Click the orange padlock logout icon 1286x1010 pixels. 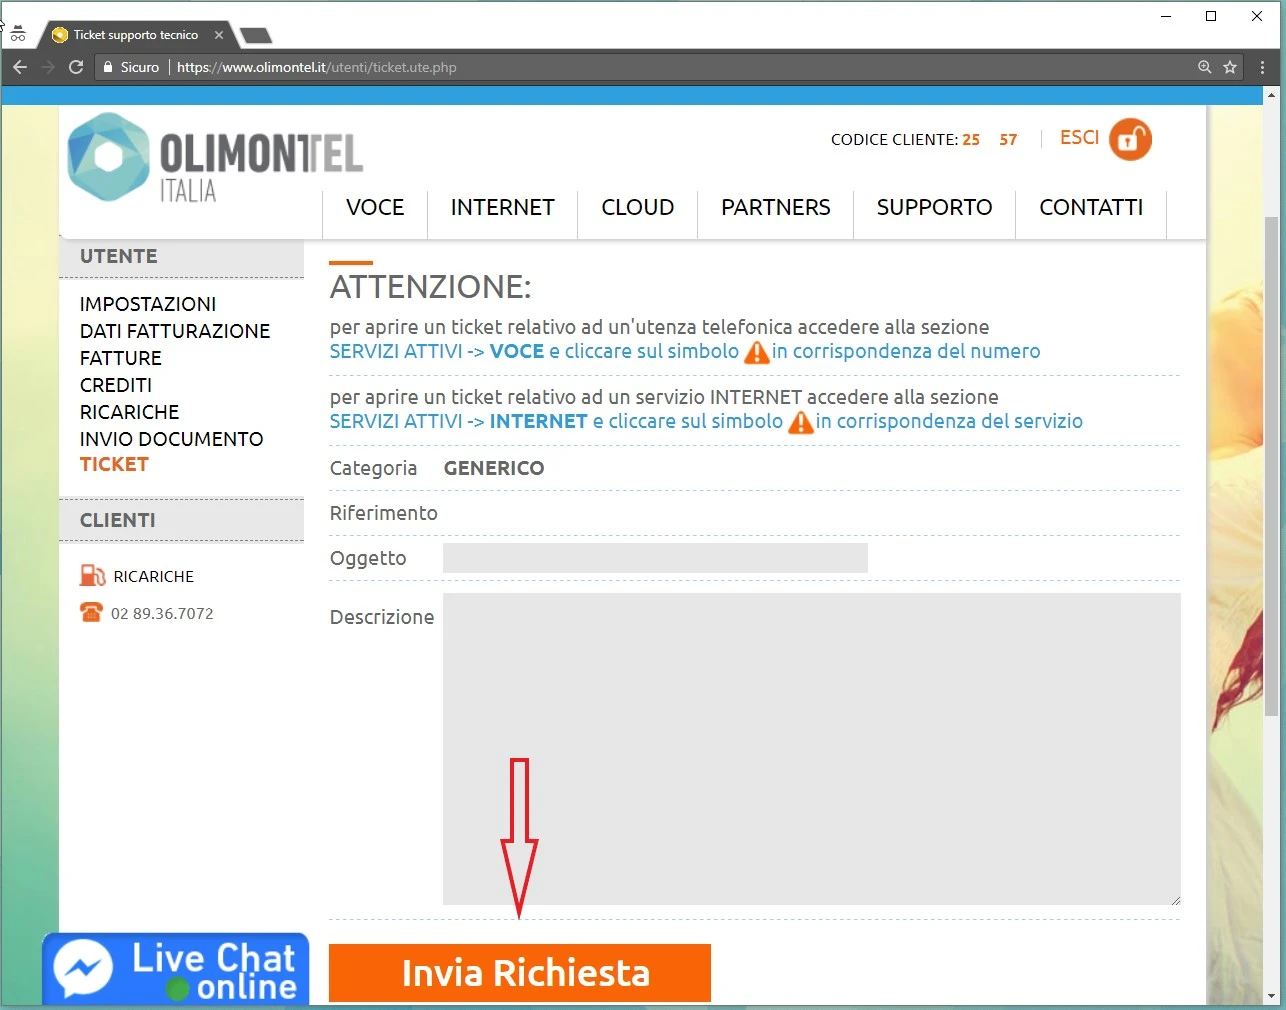[1130, 140]
